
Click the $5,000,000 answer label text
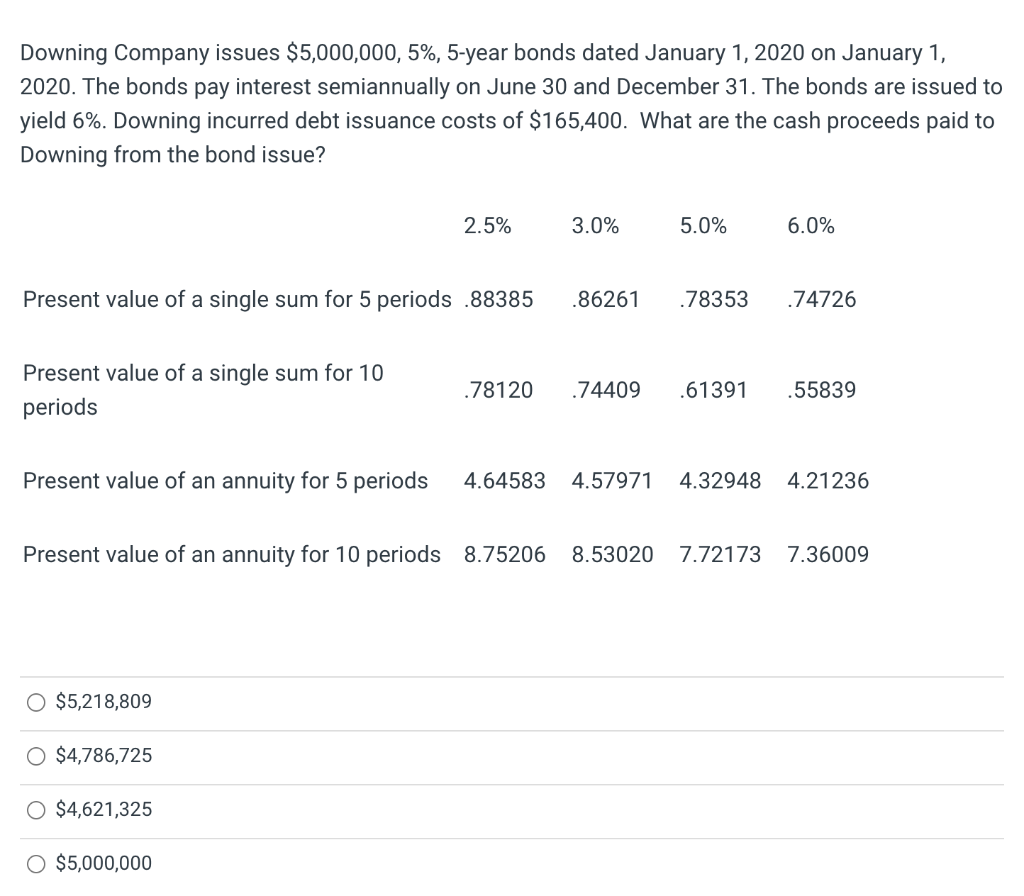pos(102,863)
